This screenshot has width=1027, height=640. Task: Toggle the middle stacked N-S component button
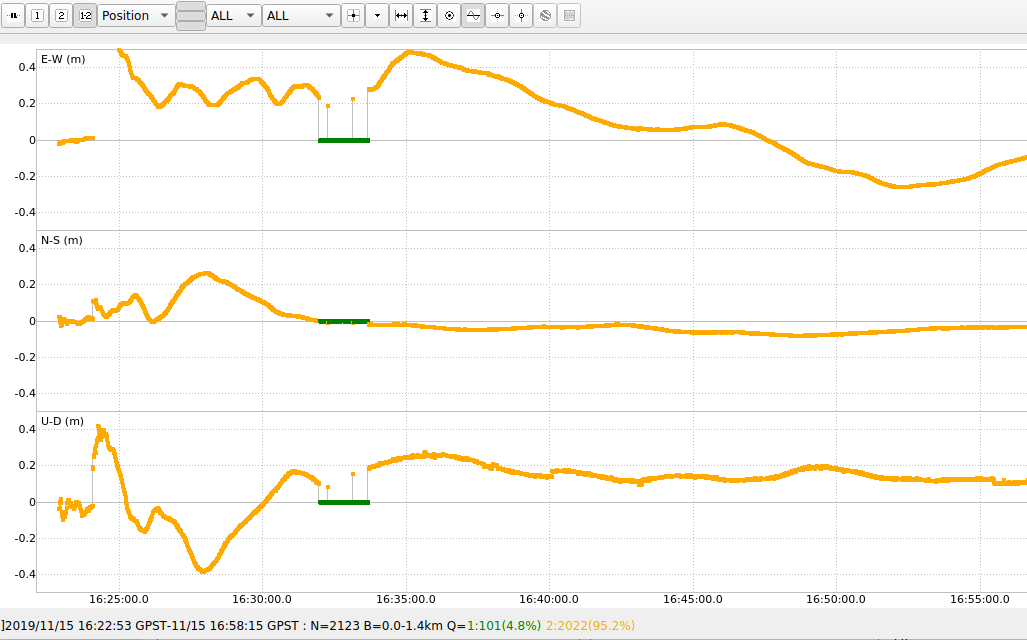(x=191, y=16)
